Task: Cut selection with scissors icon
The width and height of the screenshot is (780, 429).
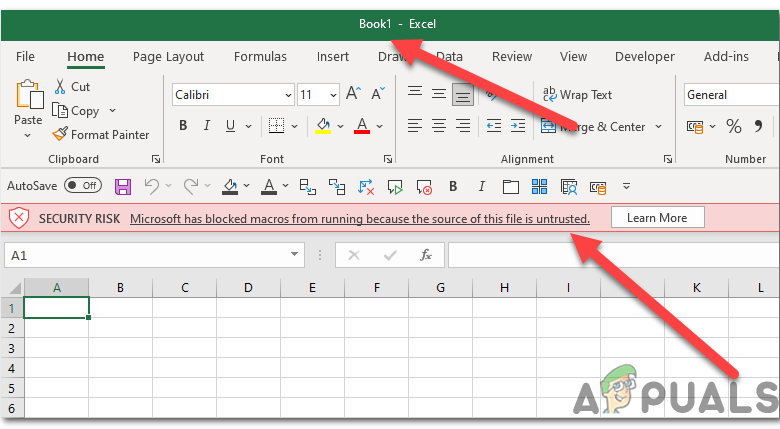Action: (x=60, y=87)
